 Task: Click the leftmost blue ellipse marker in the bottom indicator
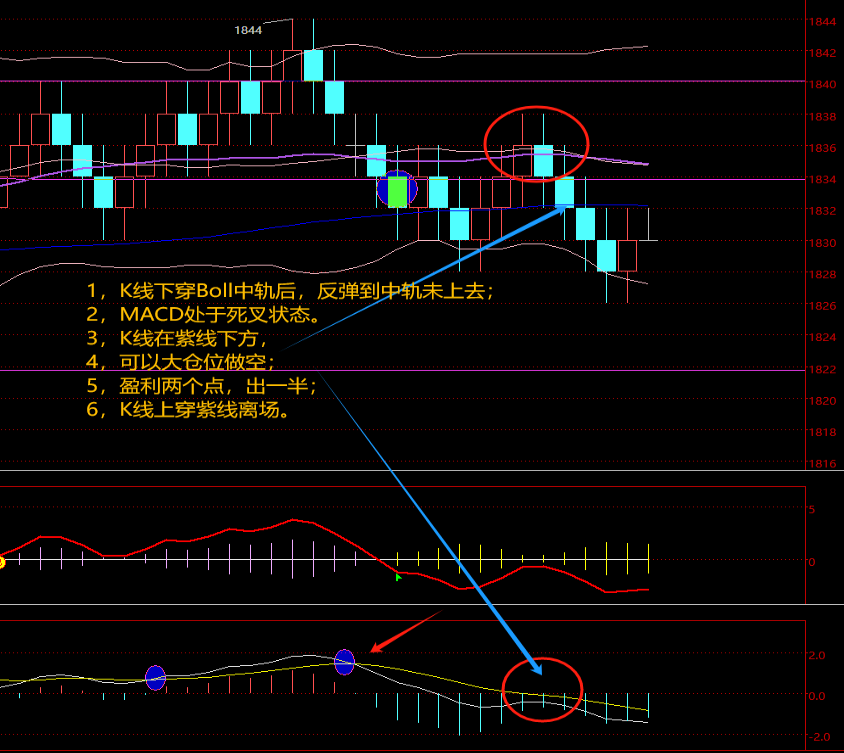click(156, 678)
